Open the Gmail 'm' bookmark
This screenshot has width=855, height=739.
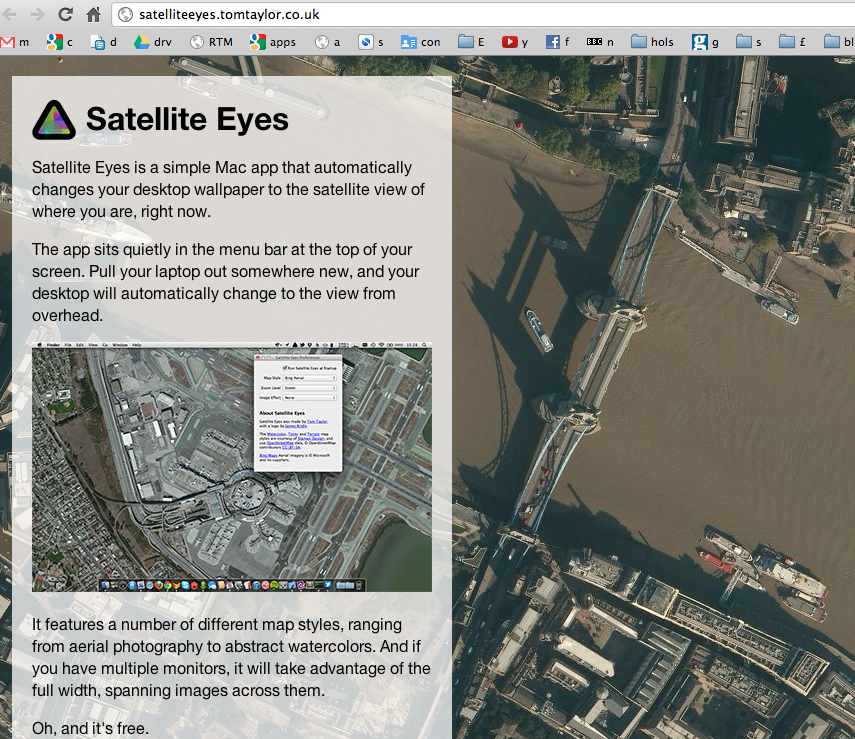(15, 42)
